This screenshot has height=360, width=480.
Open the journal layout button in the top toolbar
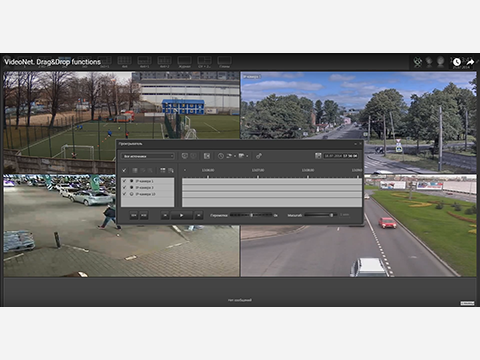tap(184, 61)
